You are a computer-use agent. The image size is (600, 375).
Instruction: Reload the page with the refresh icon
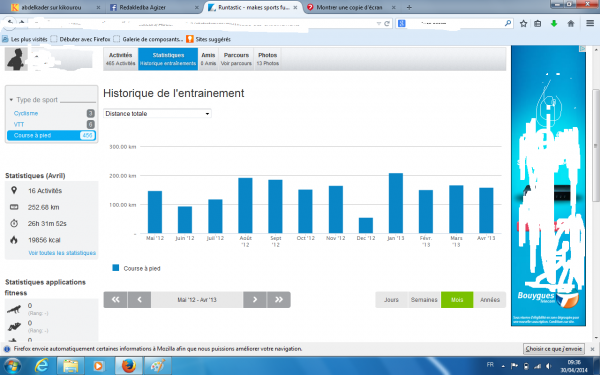387,24
